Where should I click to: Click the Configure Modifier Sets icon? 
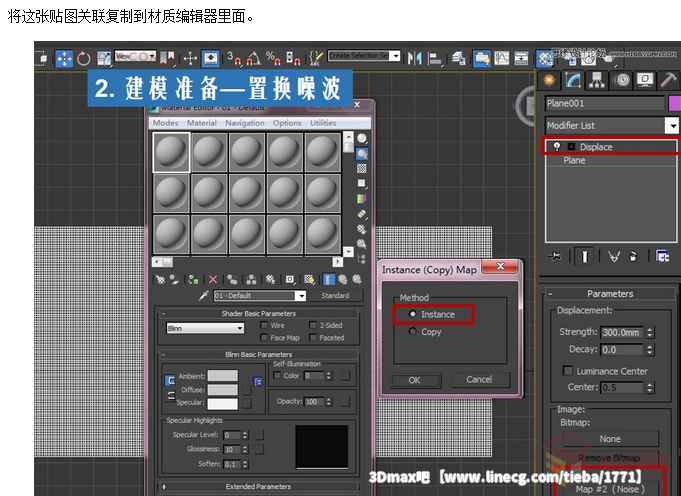pyautogui.click(x=663, y=257)
